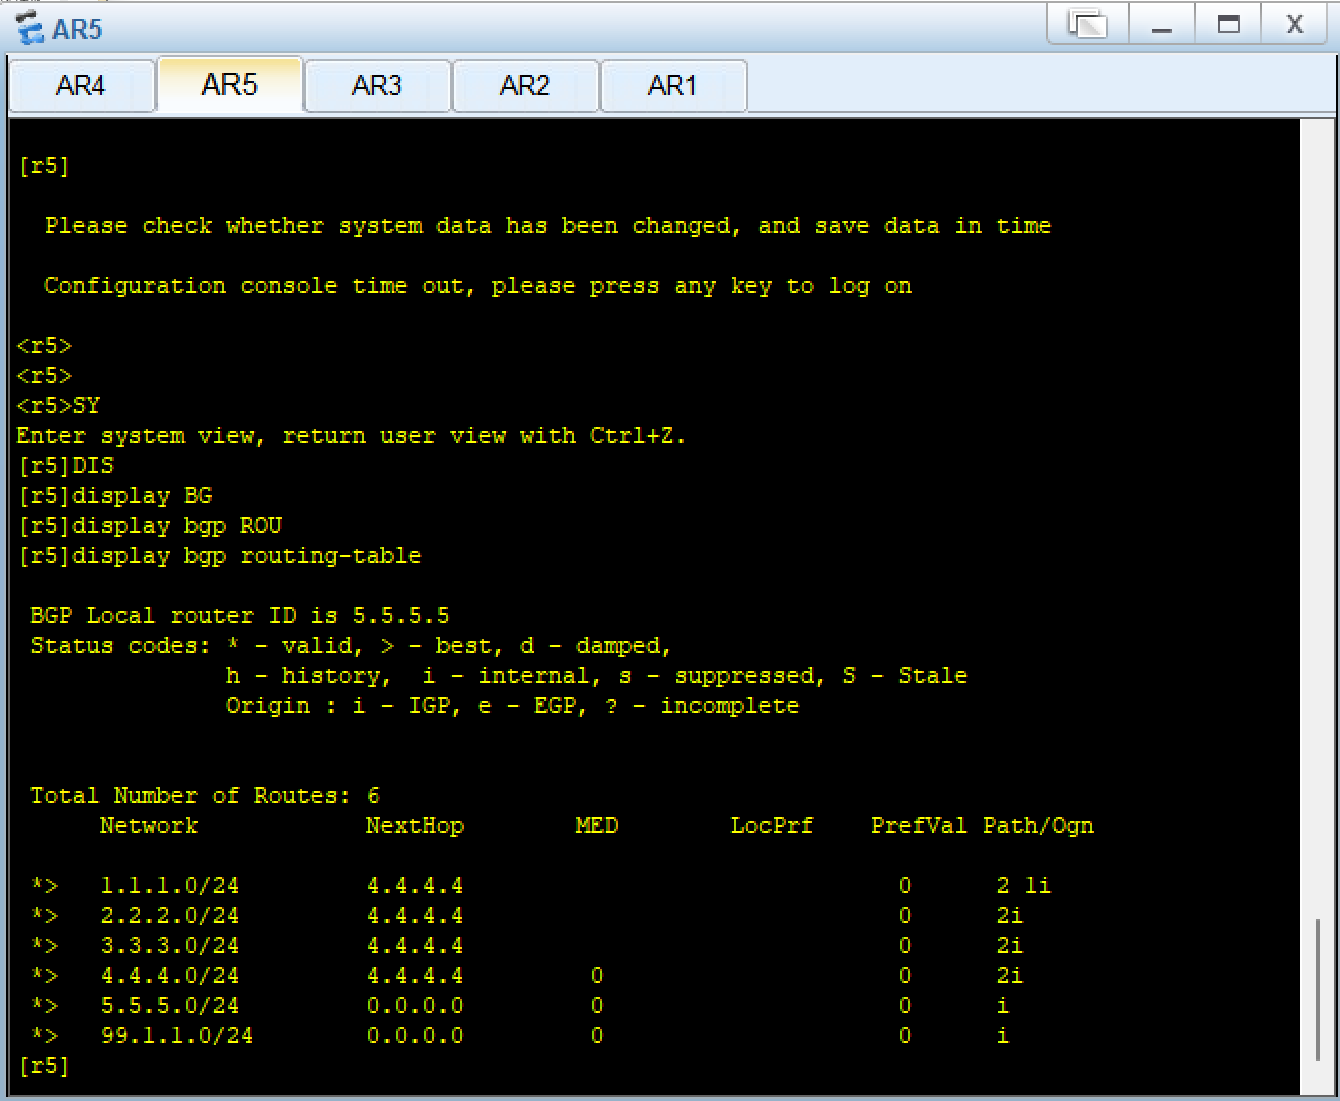This screenshot has height=1101, width=1340.
Task: Click the Status codes legend line
Action: tap(350, 646)
